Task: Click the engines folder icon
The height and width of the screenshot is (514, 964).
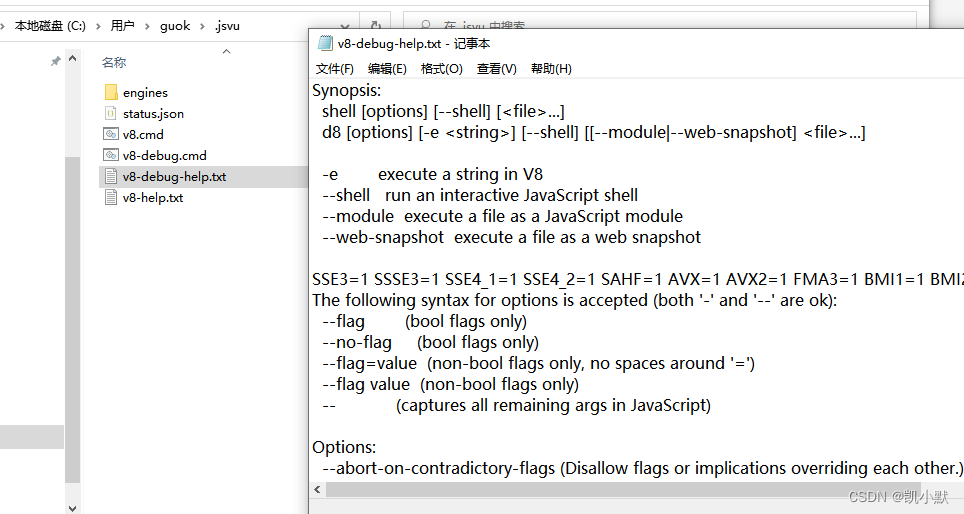Action: click(x=111, y=92)
